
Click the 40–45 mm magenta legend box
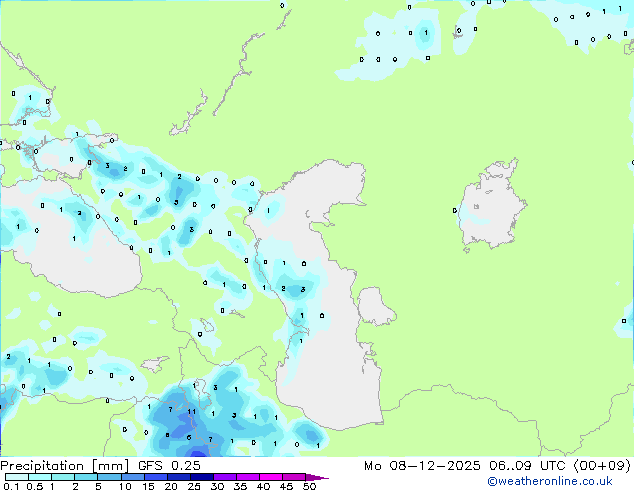coord(271,477)
